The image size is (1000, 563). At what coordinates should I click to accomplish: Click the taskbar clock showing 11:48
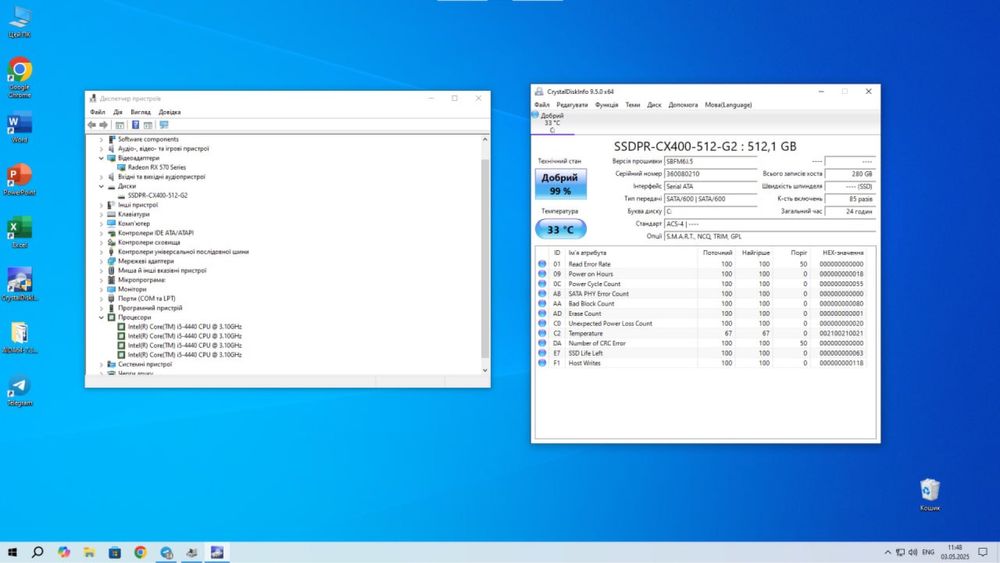(955, 552)
